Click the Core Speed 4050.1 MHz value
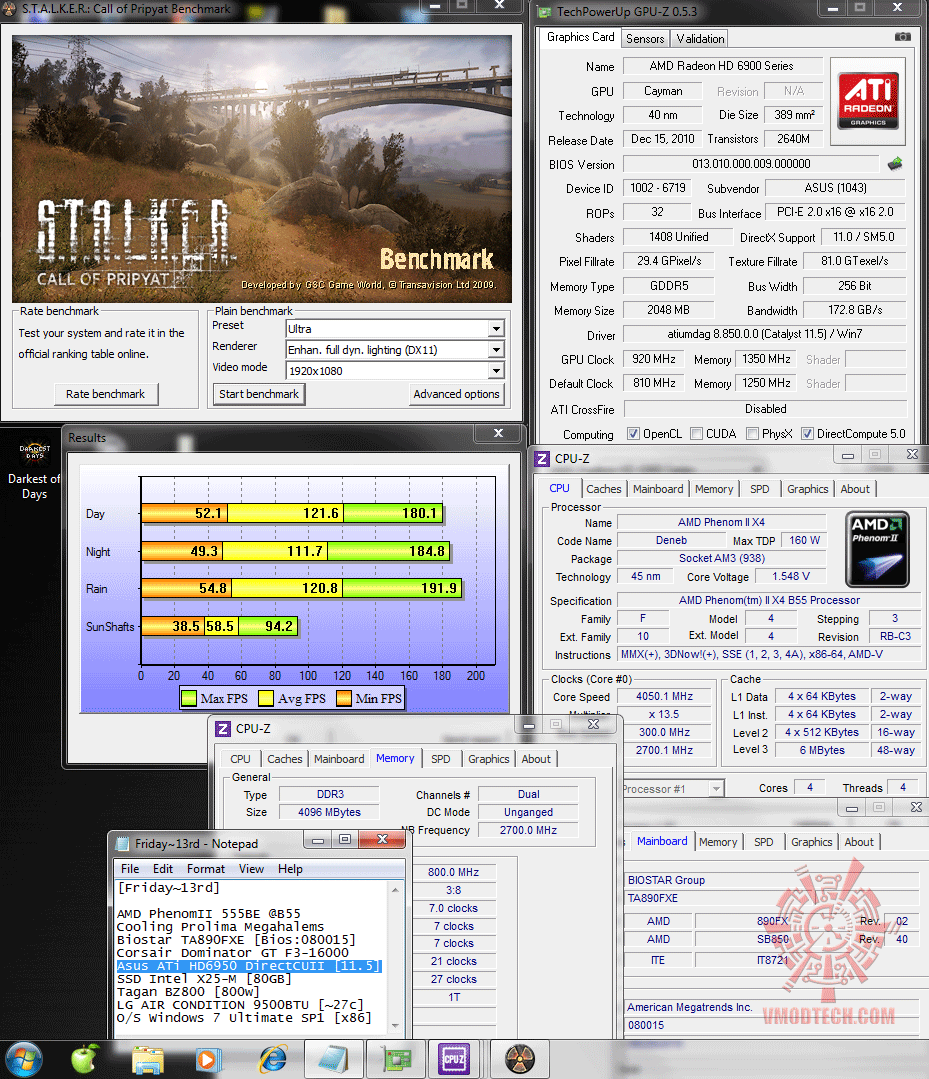Viewport: 929px width, 1079px height. click(664, 696)
